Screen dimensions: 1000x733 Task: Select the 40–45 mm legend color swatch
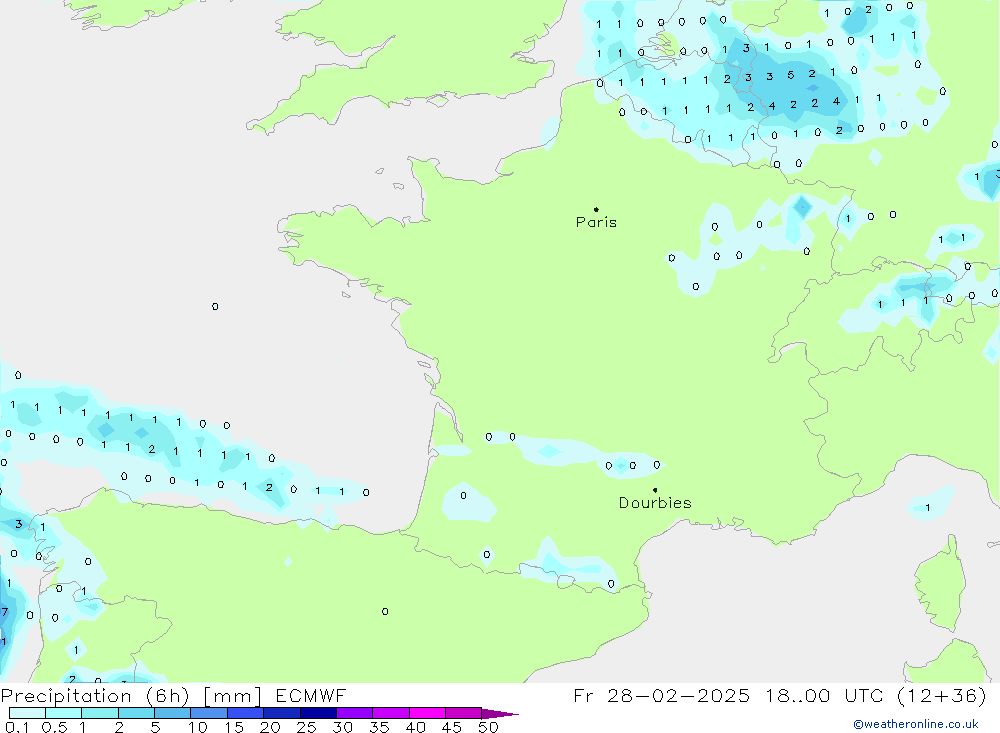click(x=427, y=713)
